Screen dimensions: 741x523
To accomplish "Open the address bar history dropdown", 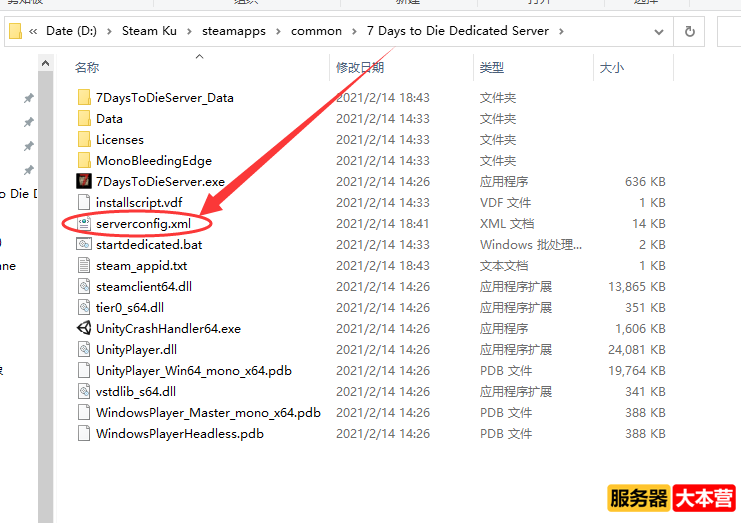I will click(x=660, y=31).
